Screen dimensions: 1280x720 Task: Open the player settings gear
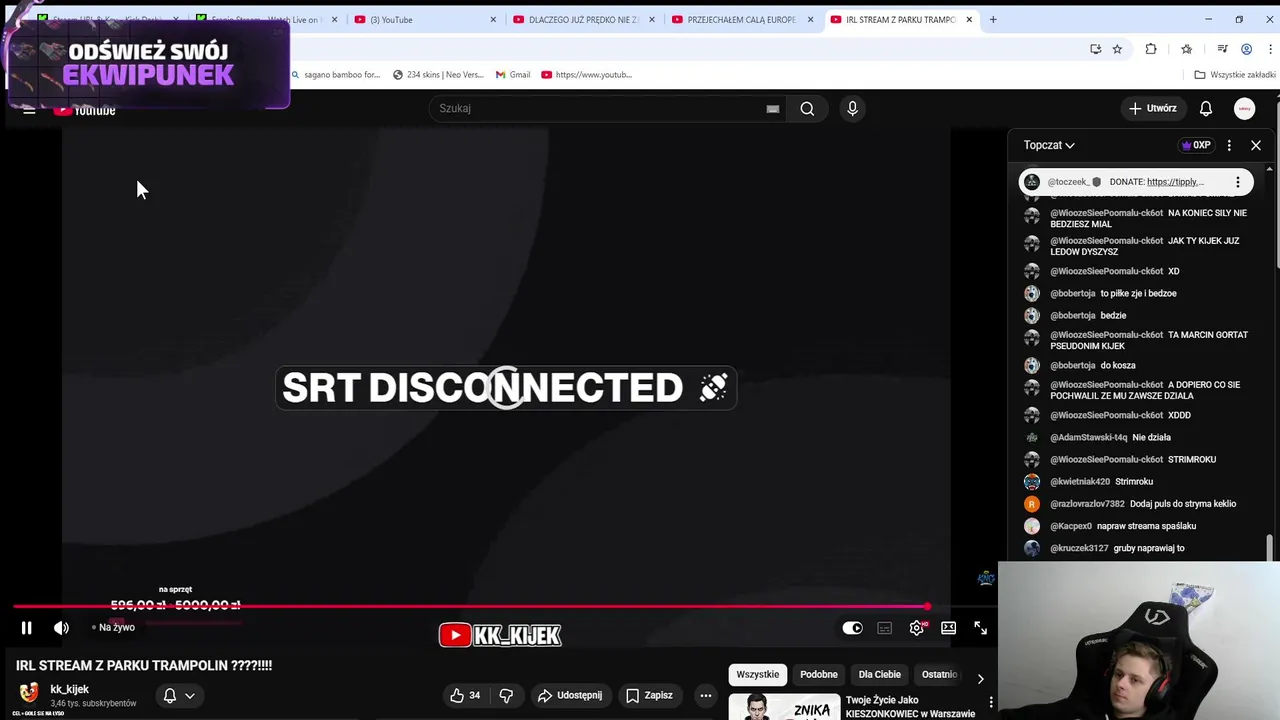[x=917, y=628]
